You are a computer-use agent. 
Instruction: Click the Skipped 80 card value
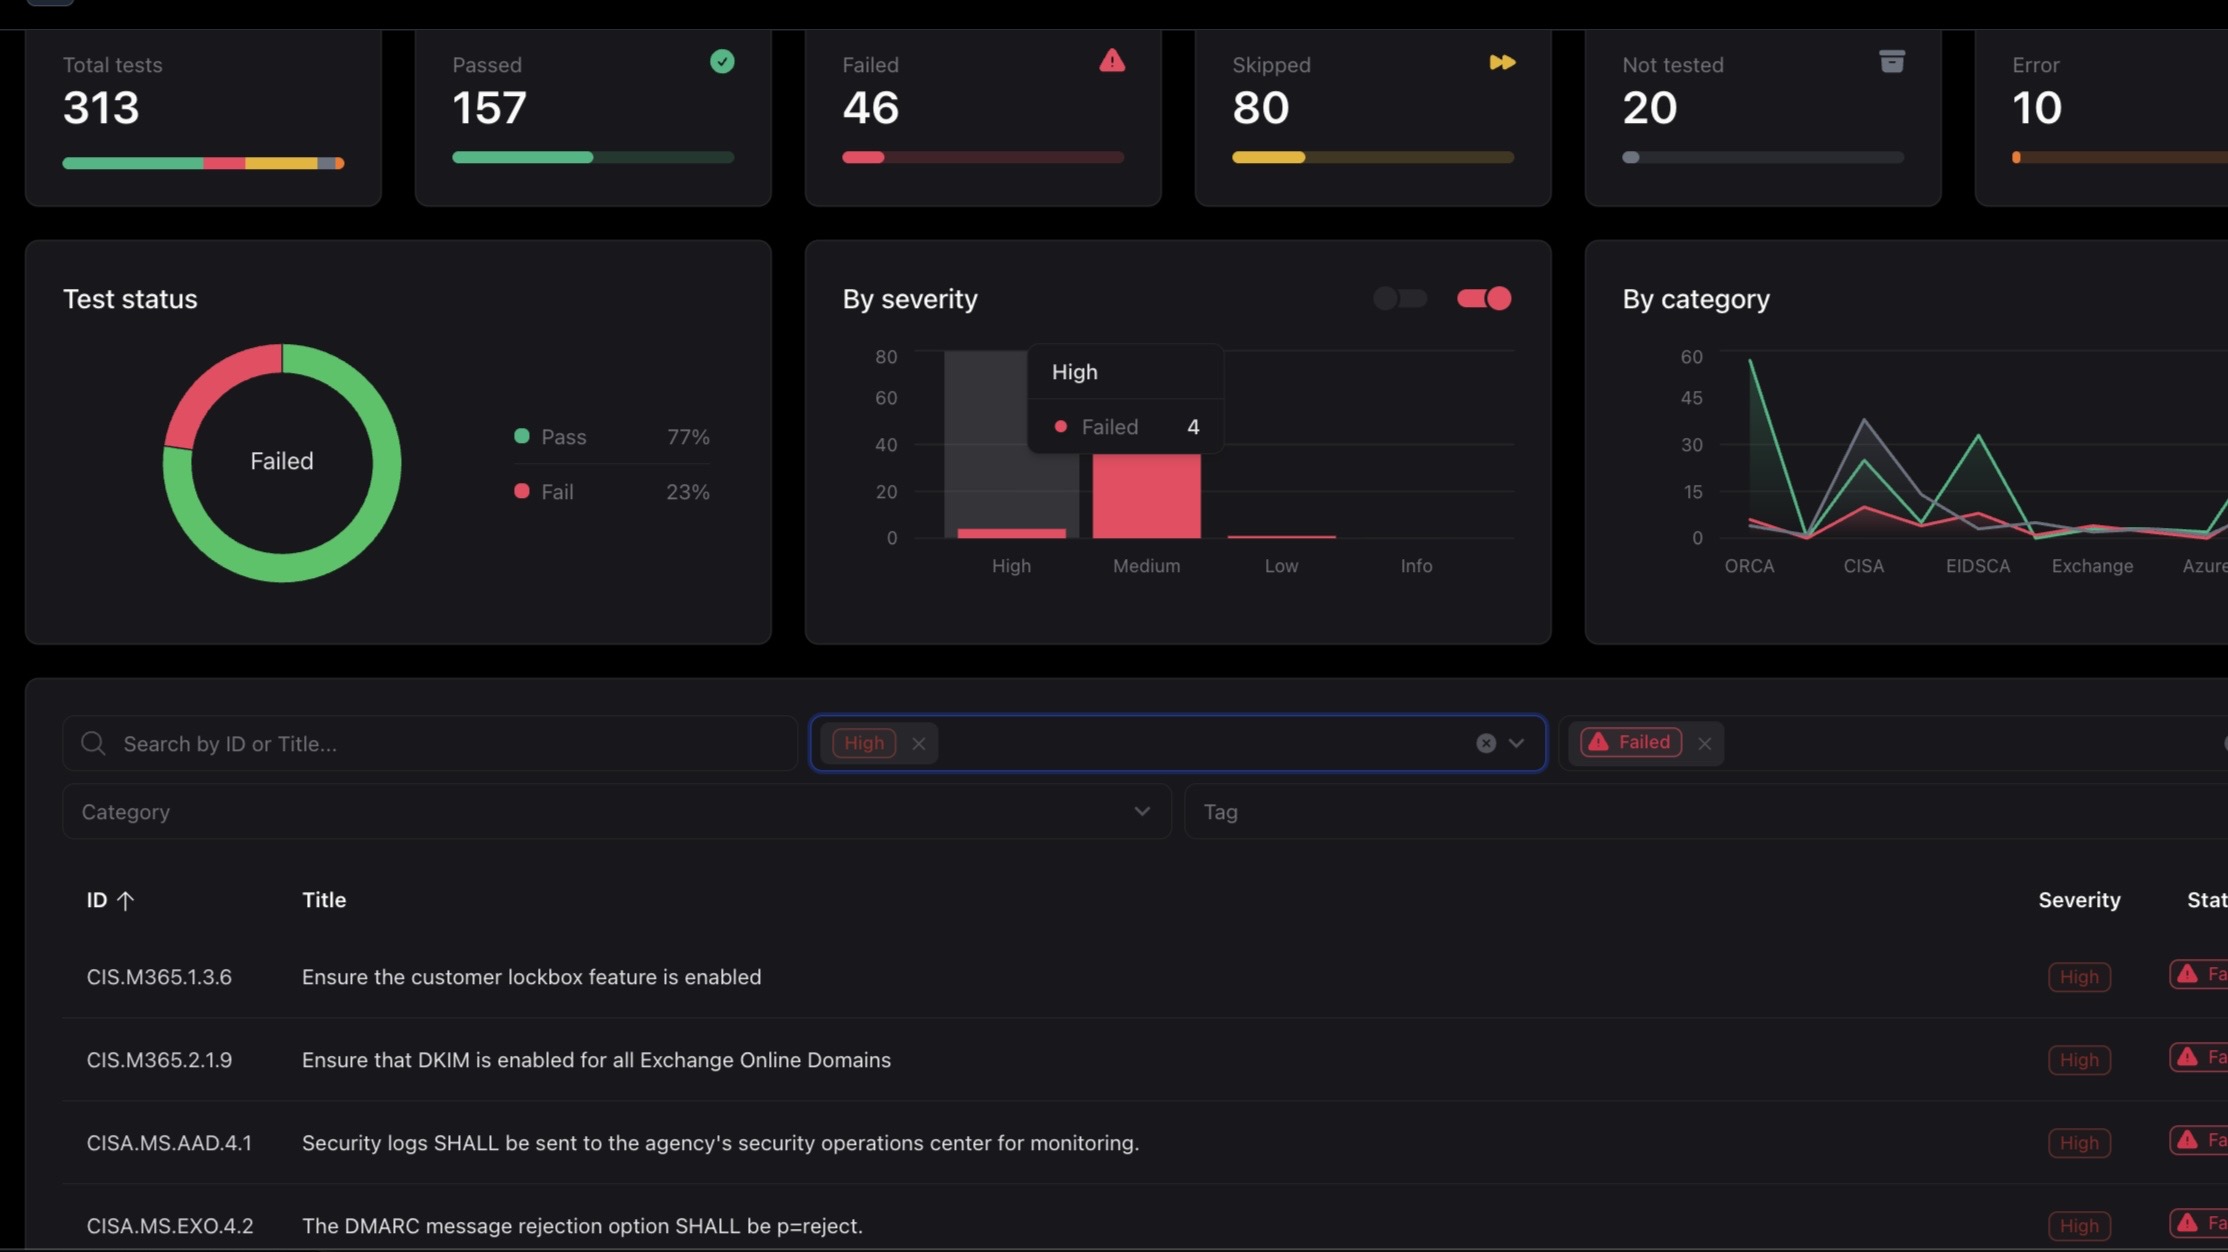[1260, 108]
